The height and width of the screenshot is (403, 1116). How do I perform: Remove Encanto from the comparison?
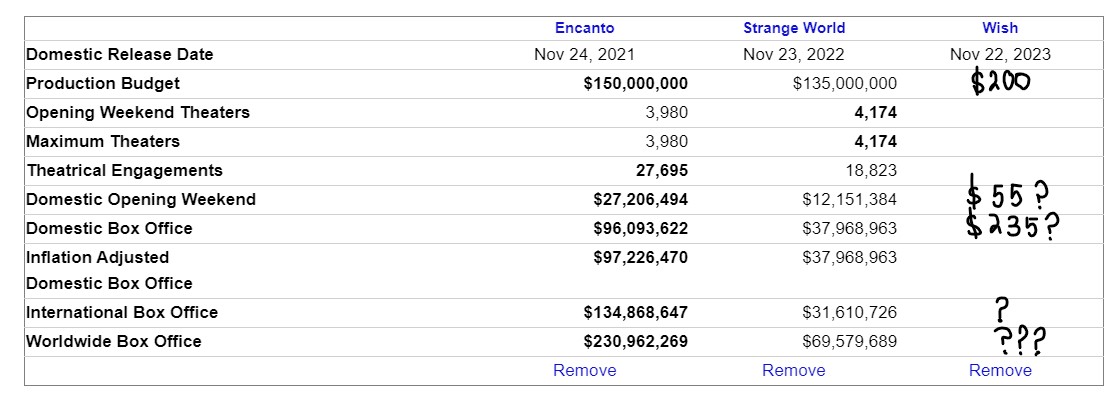(x=585, y=371)
